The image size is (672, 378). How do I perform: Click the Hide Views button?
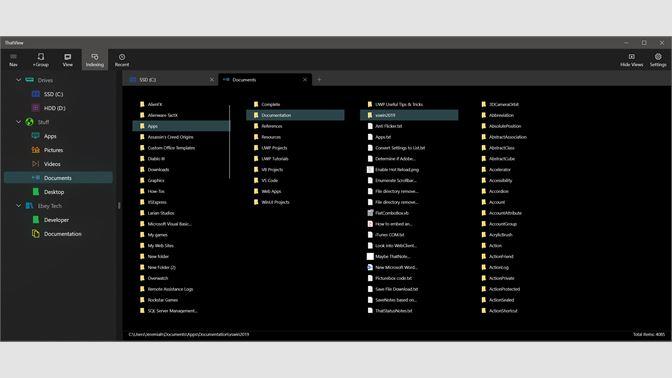pos(632,60)
